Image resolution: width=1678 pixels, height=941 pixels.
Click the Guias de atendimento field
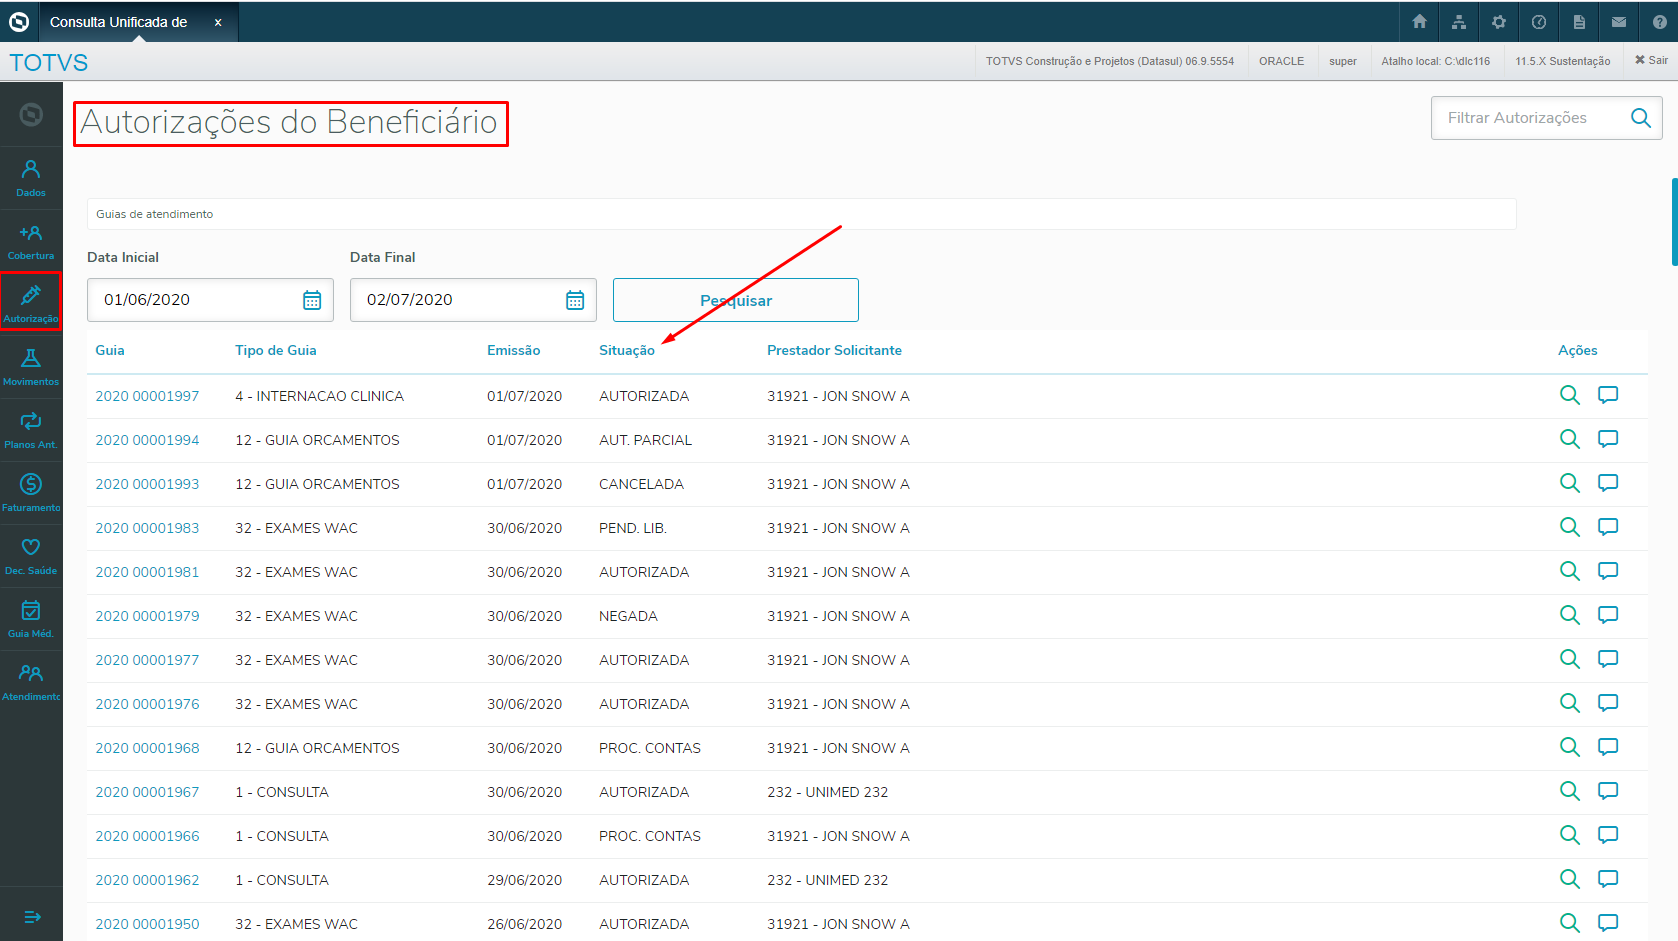point(802,214)
